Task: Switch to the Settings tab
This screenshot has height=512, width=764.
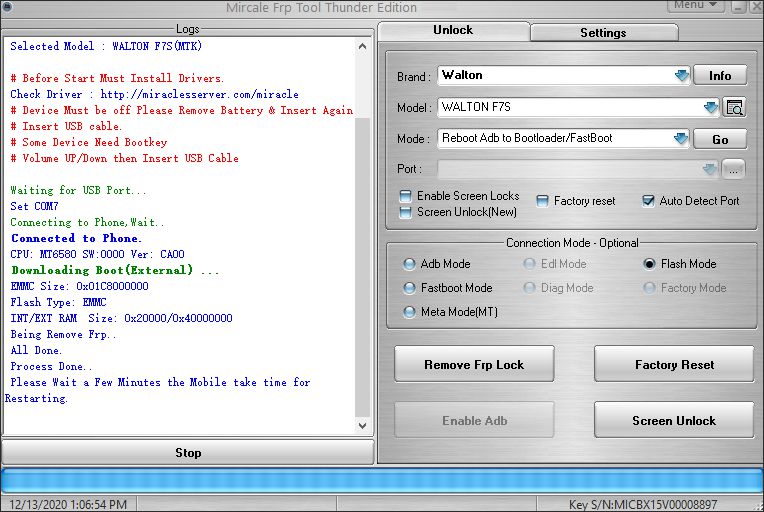Action: click(x=603, y=33)
